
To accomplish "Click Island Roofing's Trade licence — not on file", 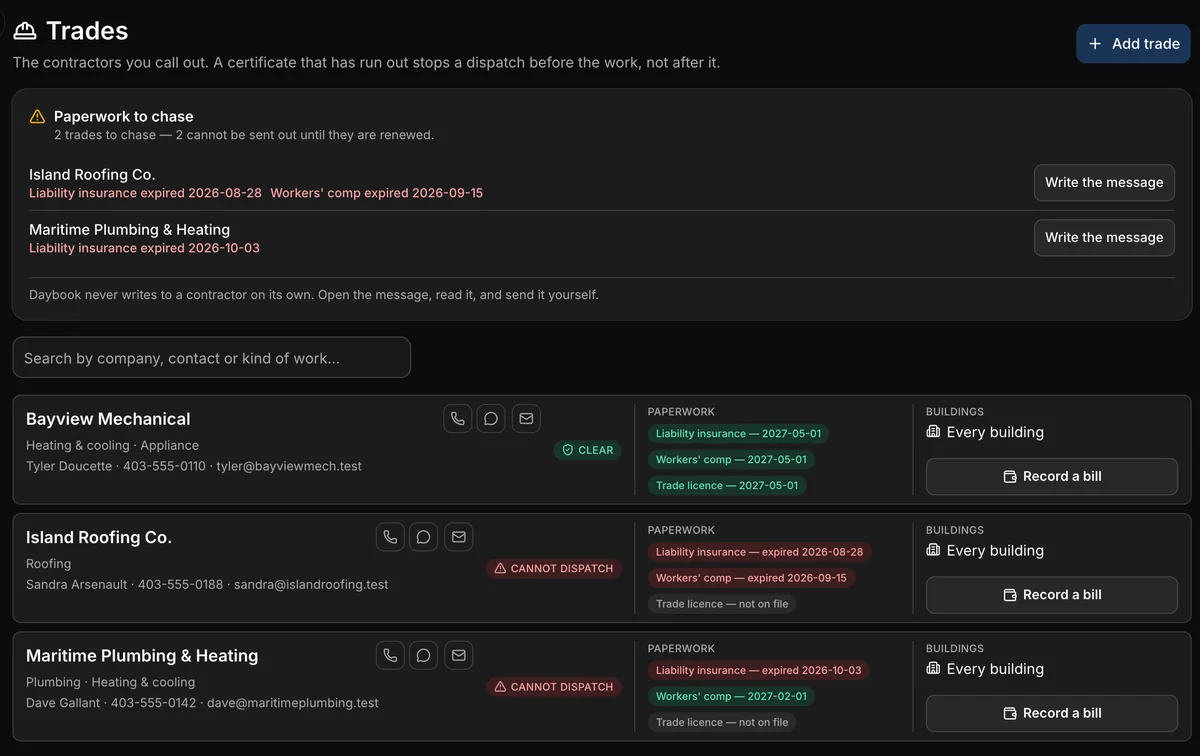I will coord(722,604).
